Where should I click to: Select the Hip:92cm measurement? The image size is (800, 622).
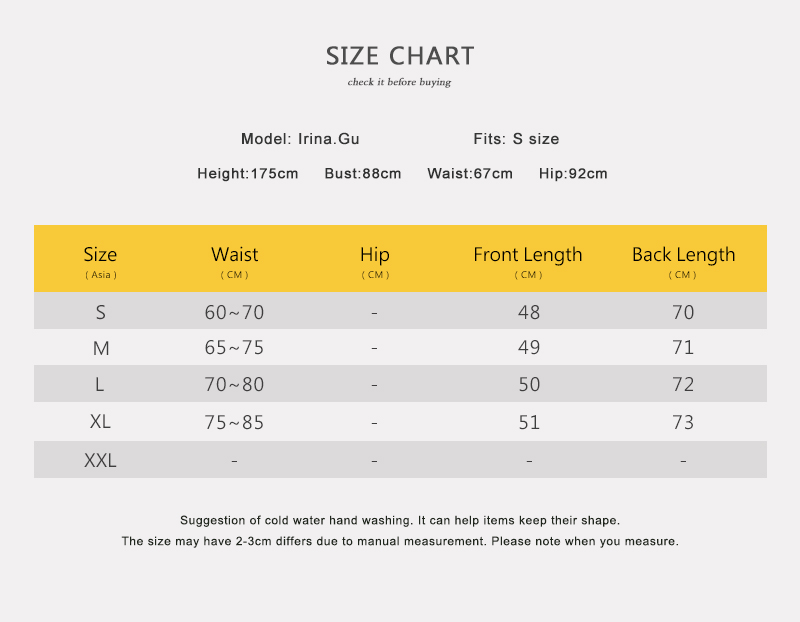tap(573, 174)
